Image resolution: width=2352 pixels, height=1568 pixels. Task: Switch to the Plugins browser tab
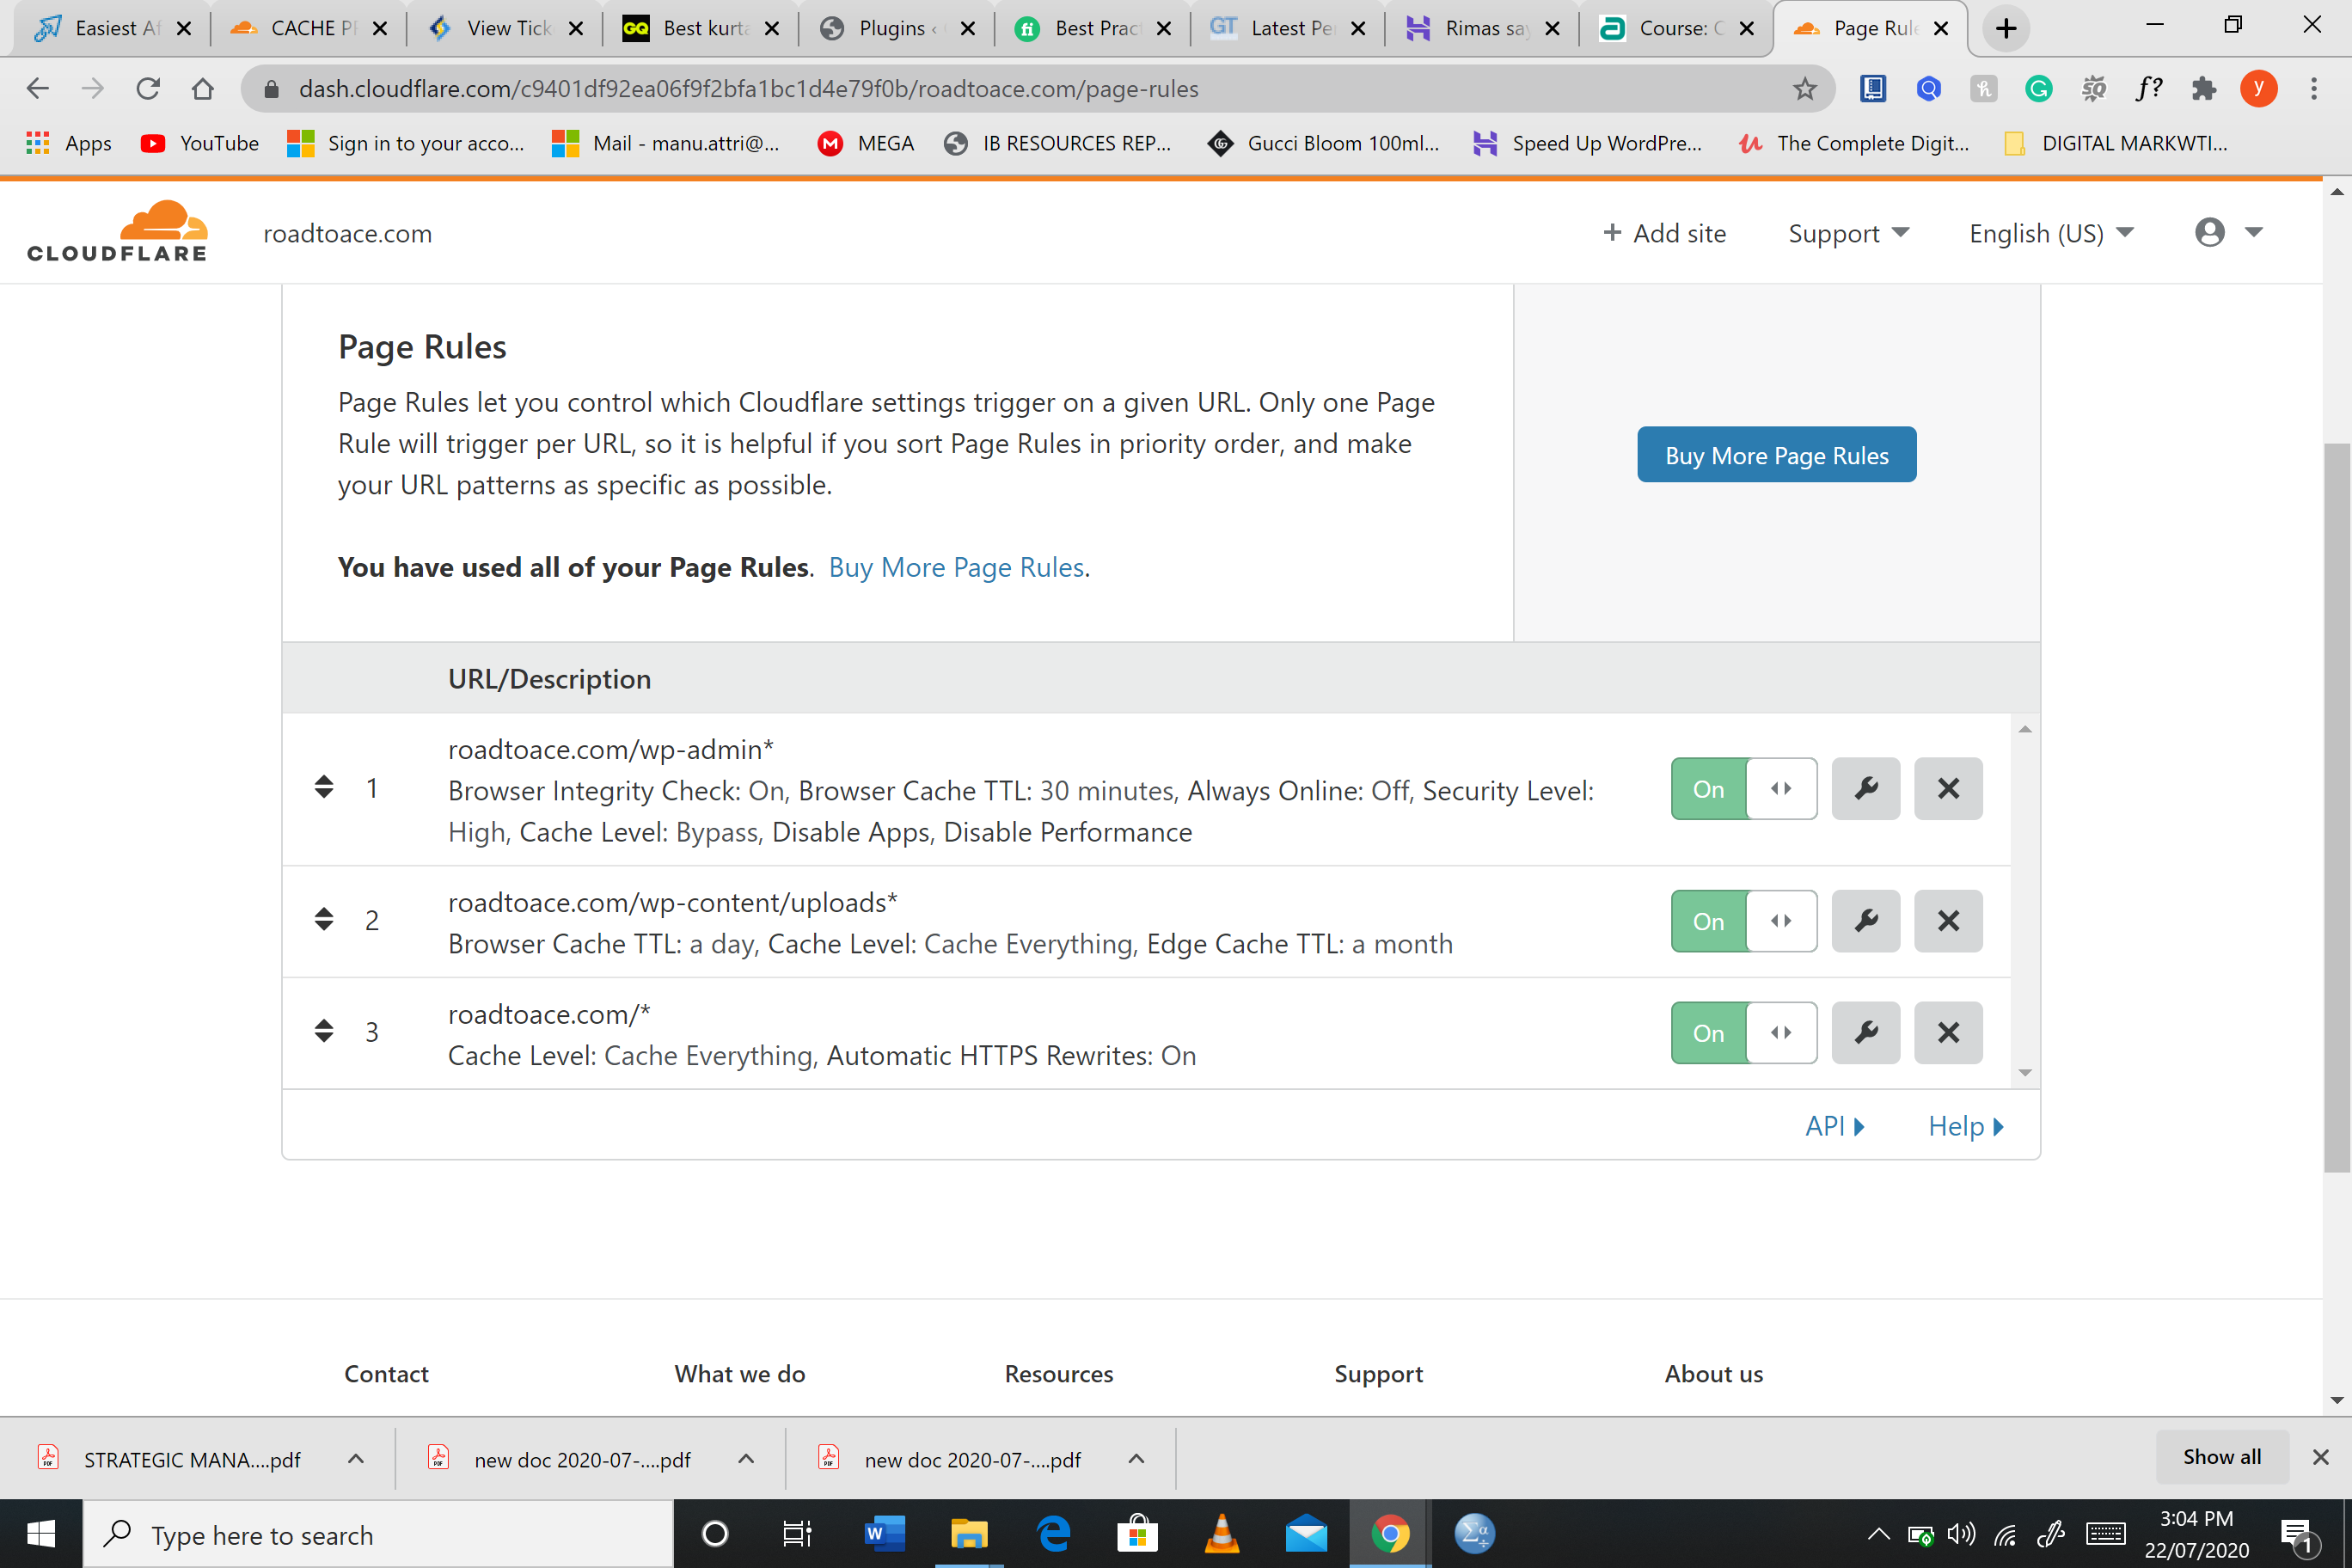[896, 28]
